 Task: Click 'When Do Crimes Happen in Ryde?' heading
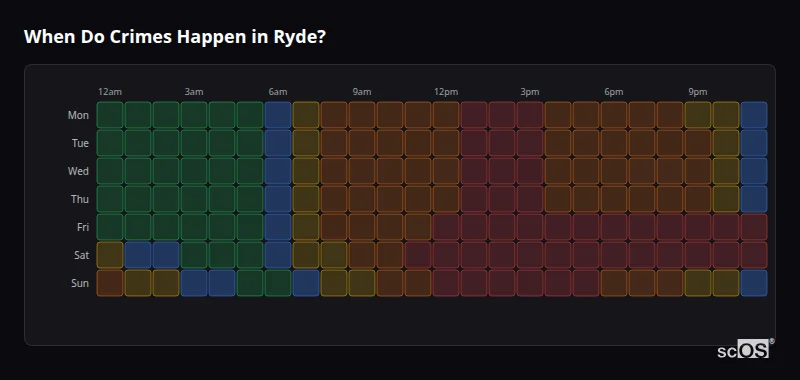point(174,37)
